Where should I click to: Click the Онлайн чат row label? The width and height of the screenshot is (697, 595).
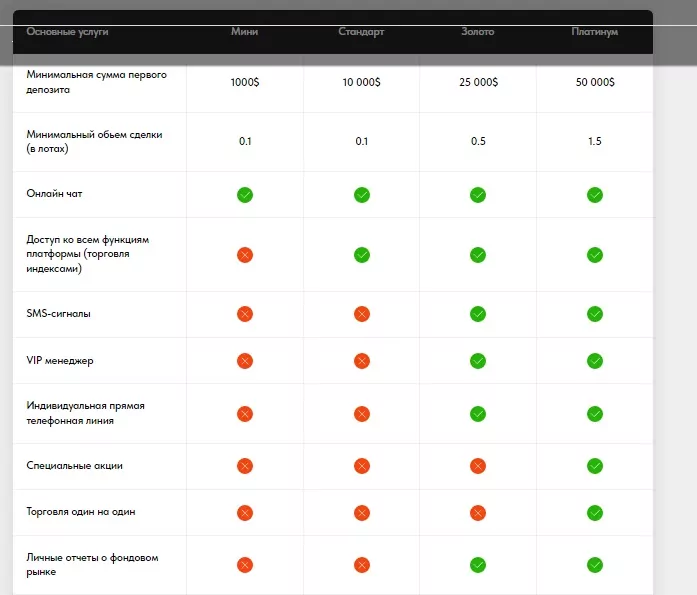[54, 194]
